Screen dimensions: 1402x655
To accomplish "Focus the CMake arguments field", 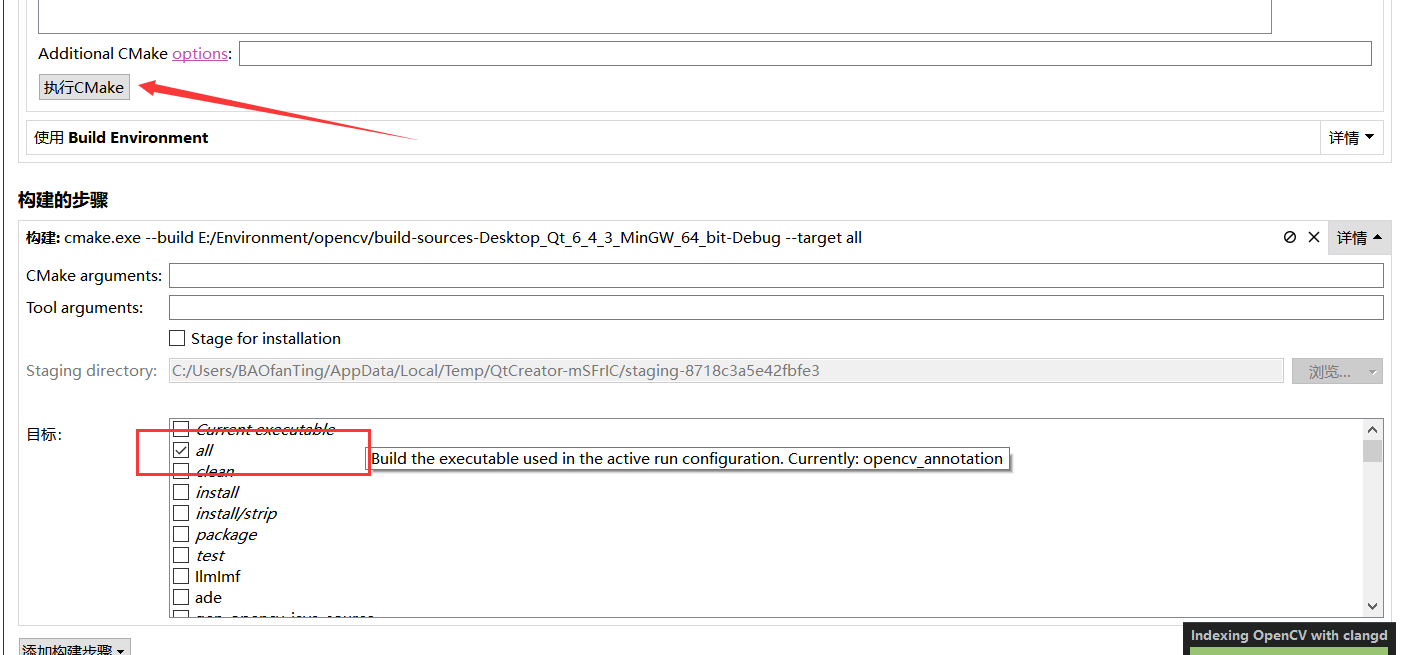I will (776, 276).
